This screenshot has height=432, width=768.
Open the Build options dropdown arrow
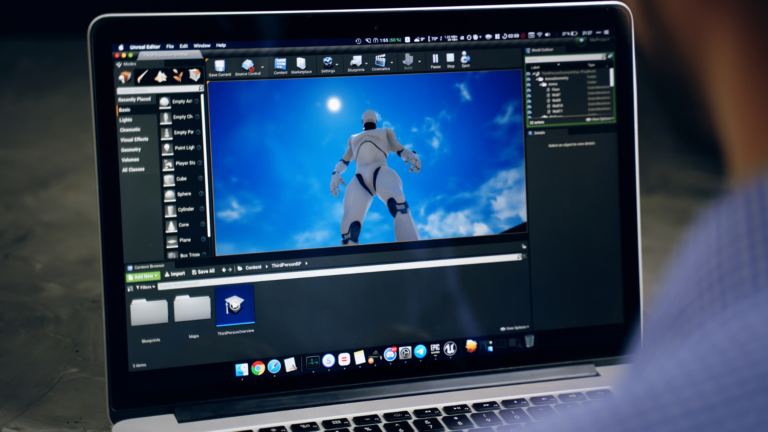point(420,62)
